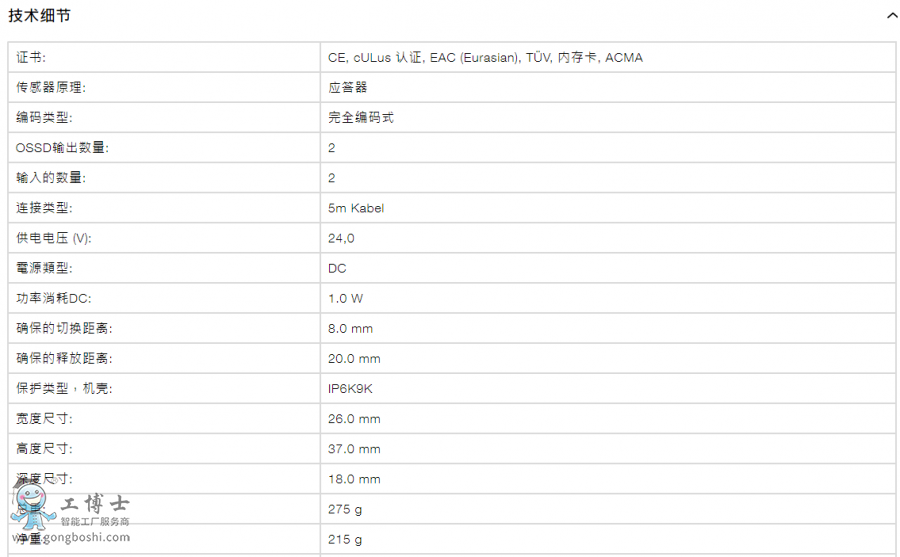900x557 pixels.
Task: Select the DC power type value
Action: click(337, 268)
